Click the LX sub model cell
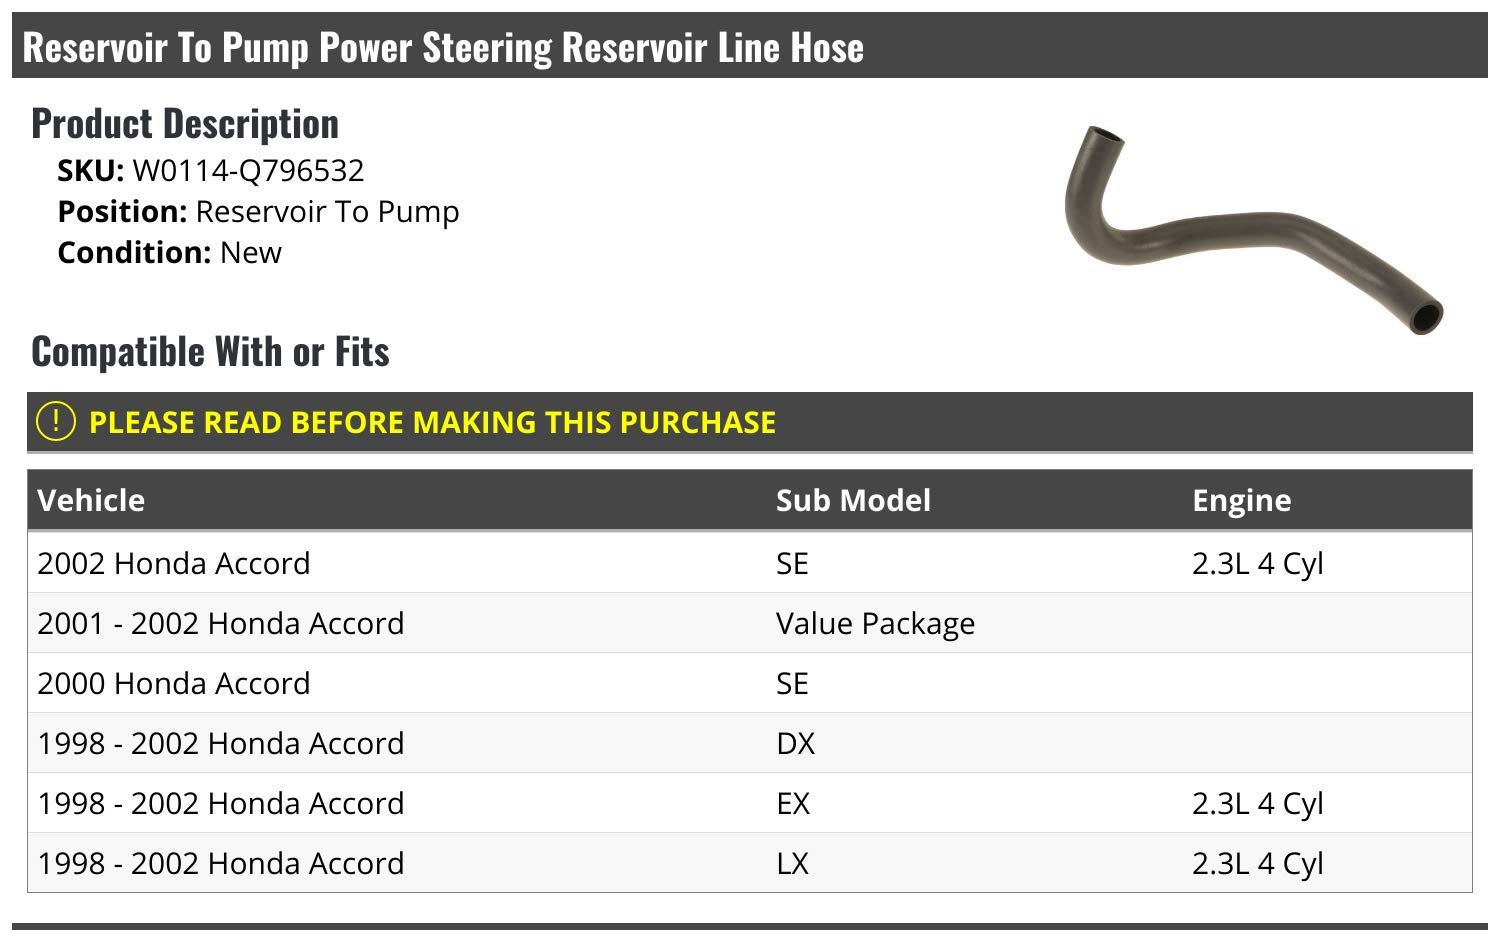This screenshot has height=942, width=1500. click(x=792, y=863)
